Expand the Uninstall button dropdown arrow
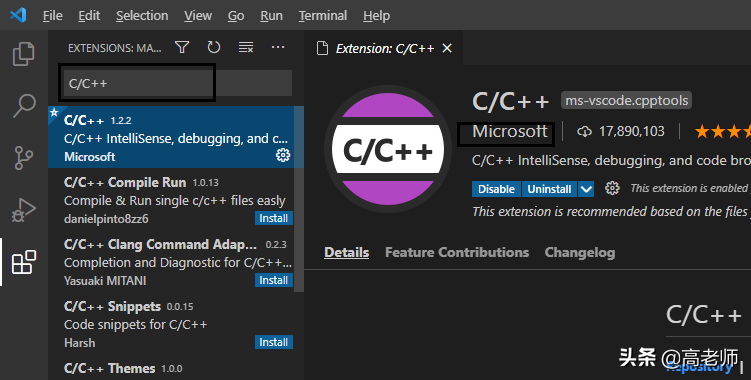The image size is (751, 380). tap(586, 189)
